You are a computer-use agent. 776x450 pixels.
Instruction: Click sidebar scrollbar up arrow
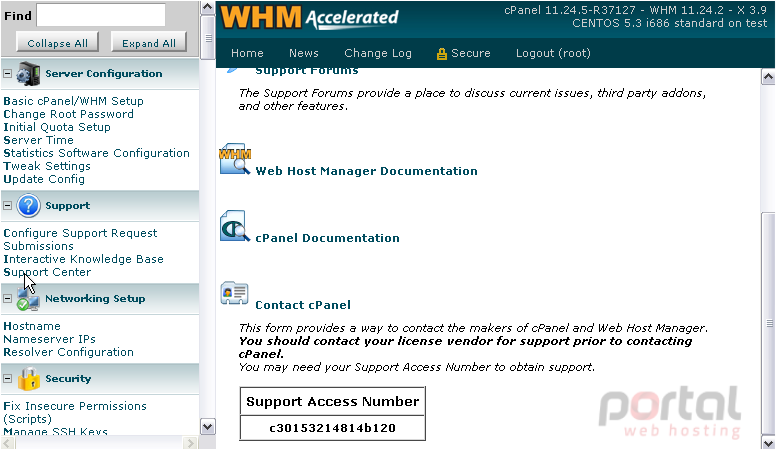tap(208, 7)
